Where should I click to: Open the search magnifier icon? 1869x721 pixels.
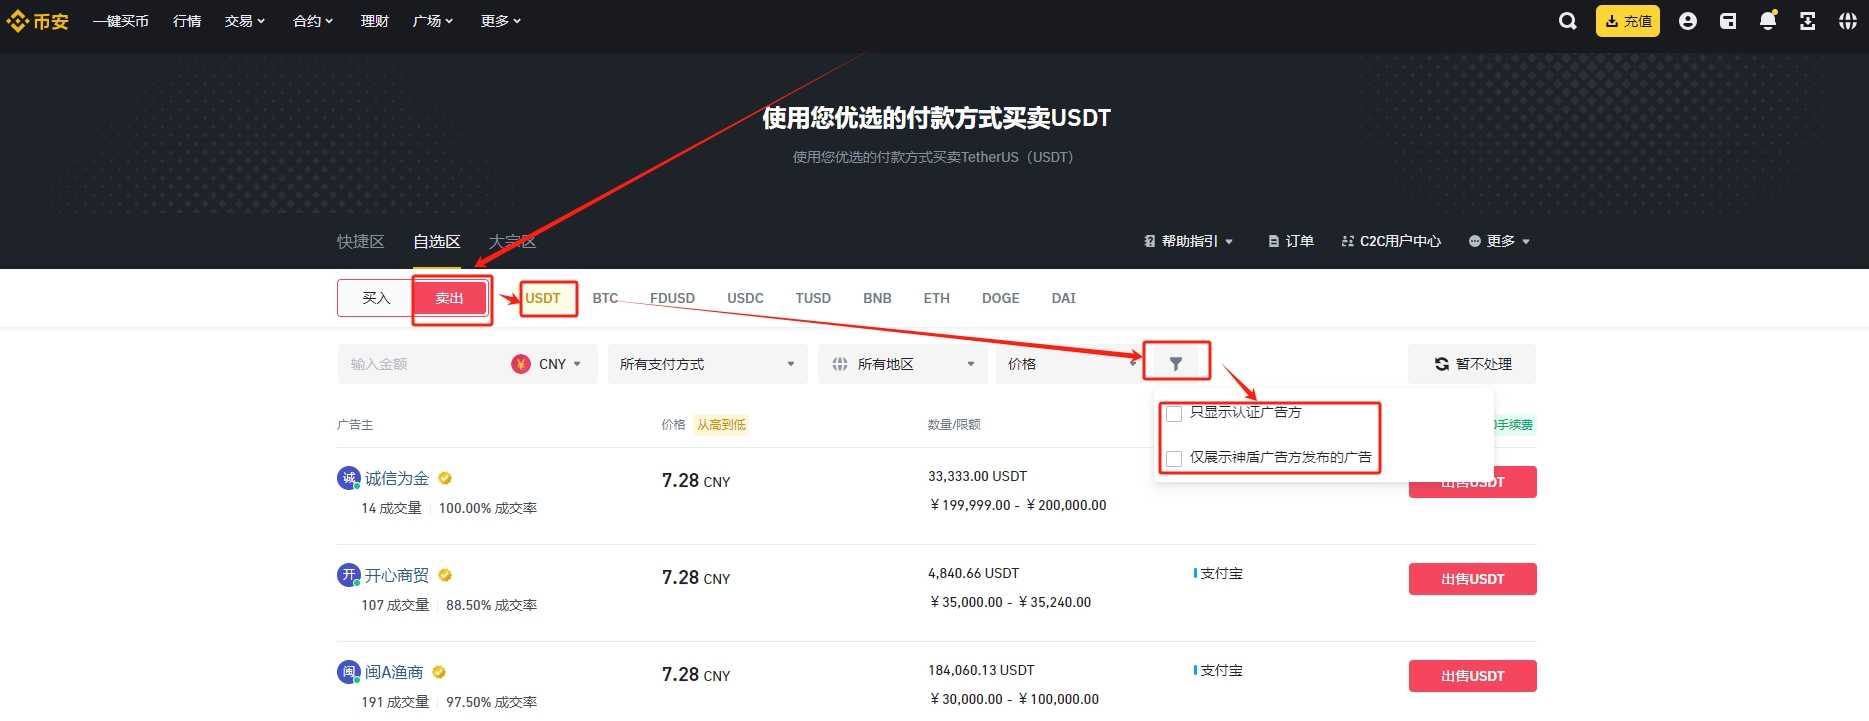1567,21
